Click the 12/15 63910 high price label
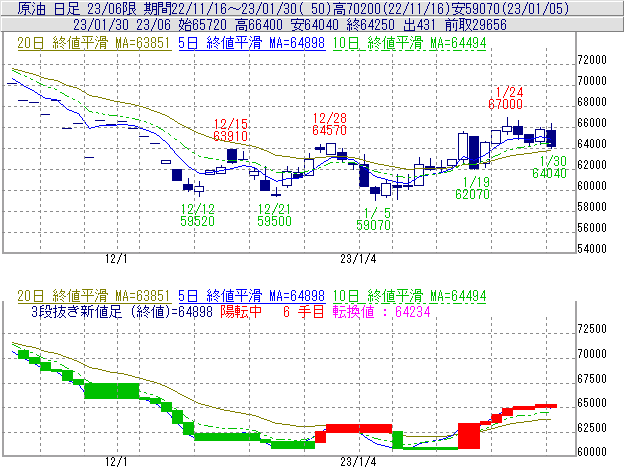 (230, 130)
